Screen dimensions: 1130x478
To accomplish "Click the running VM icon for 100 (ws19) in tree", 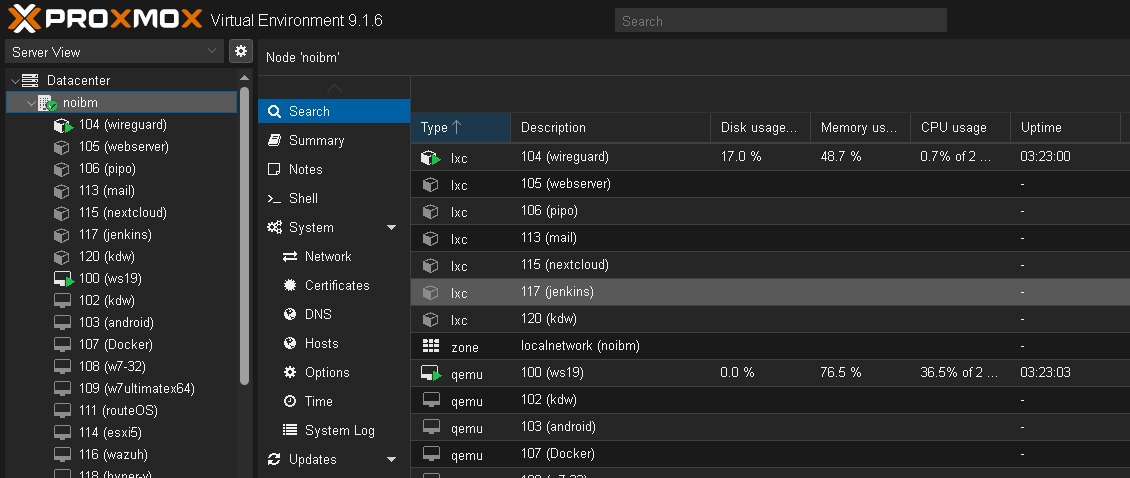I will click(x=63, y=279).
